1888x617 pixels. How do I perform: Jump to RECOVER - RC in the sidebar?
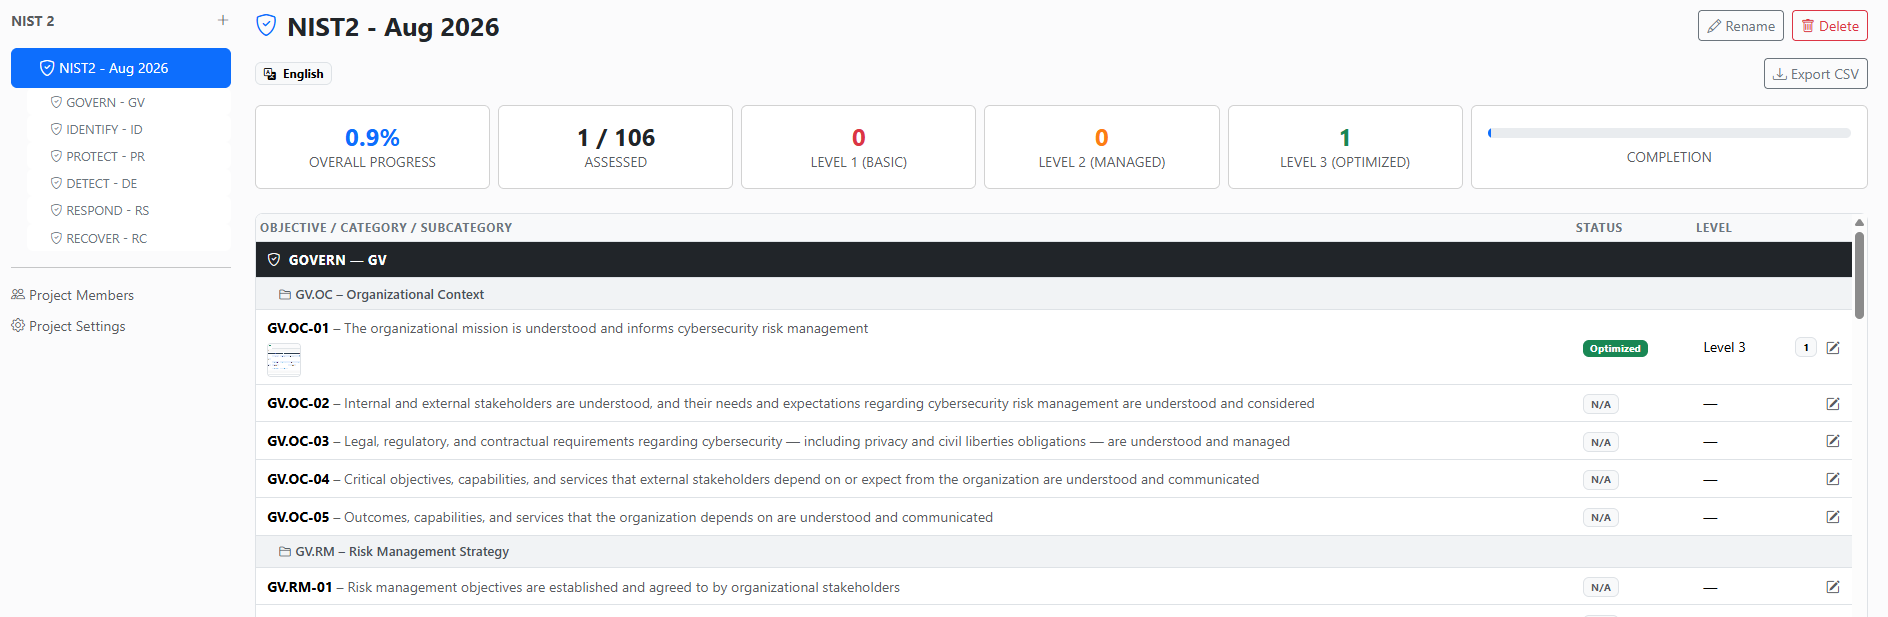(x=129, y=238)
